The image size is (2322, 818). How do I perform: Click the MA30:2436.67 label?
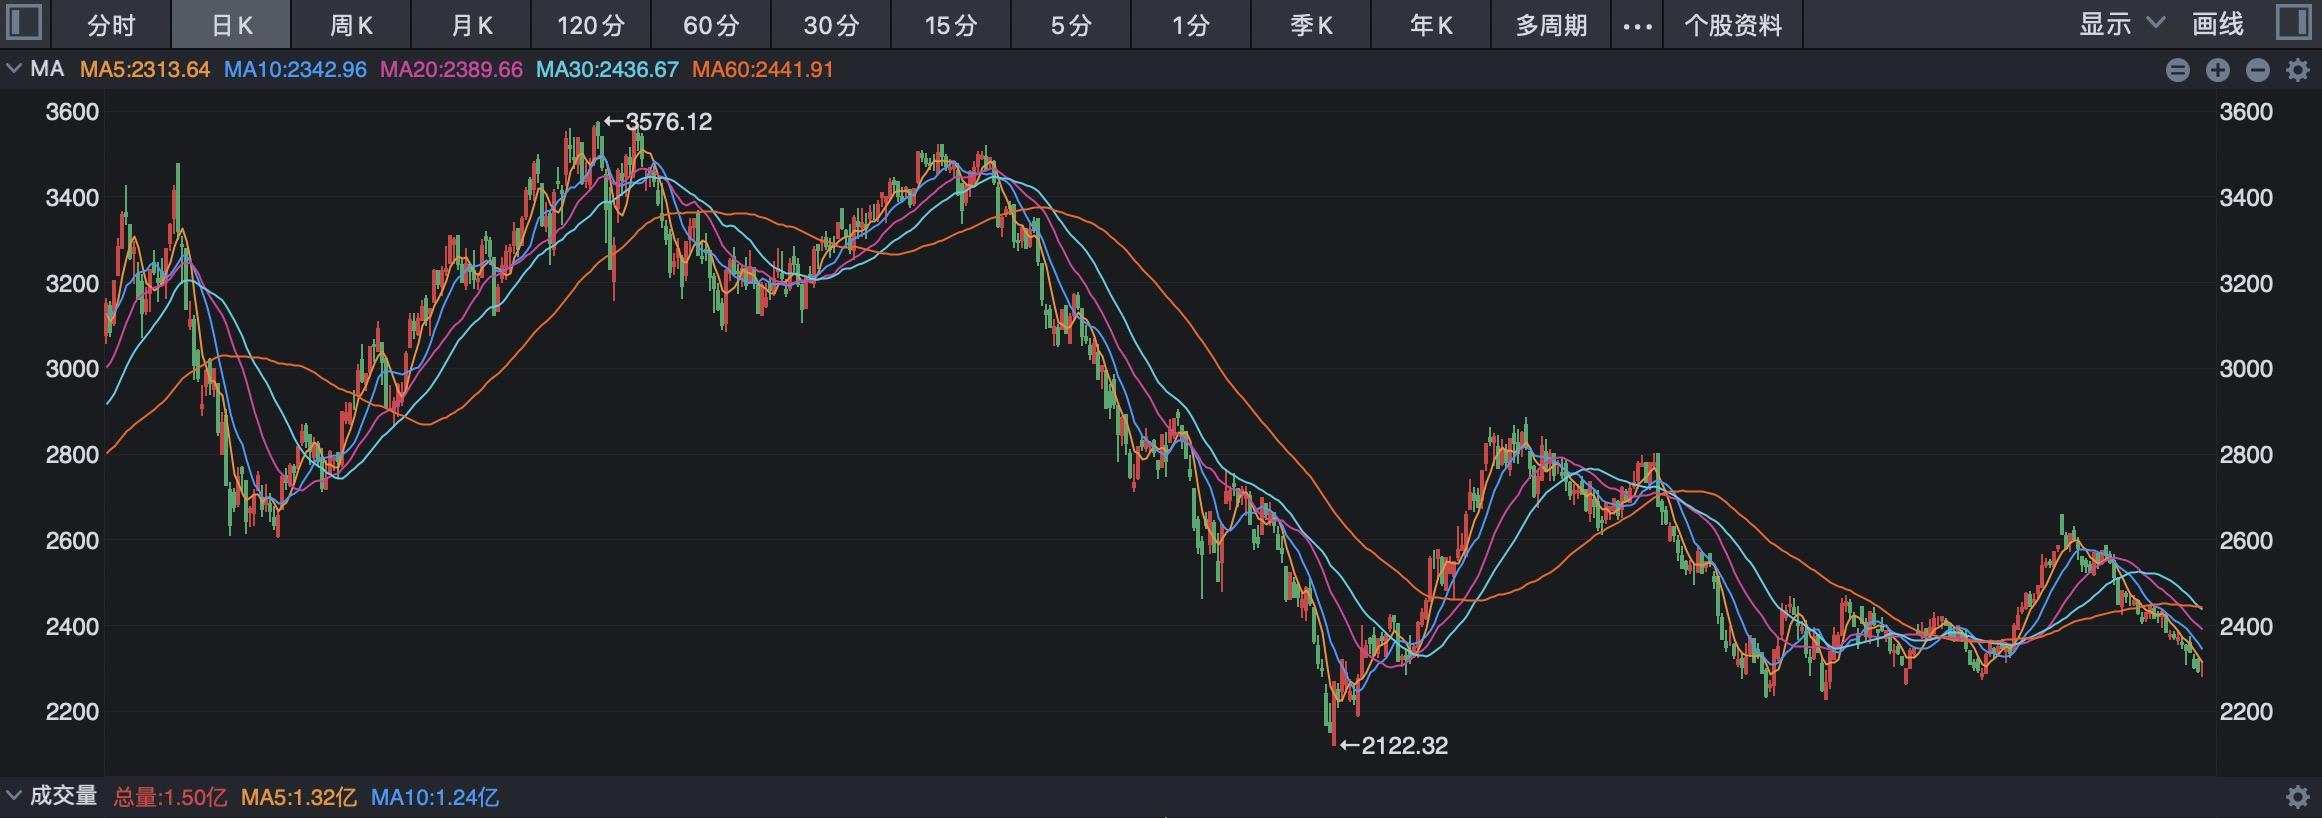pyautogui.click(x=607, y=70)
